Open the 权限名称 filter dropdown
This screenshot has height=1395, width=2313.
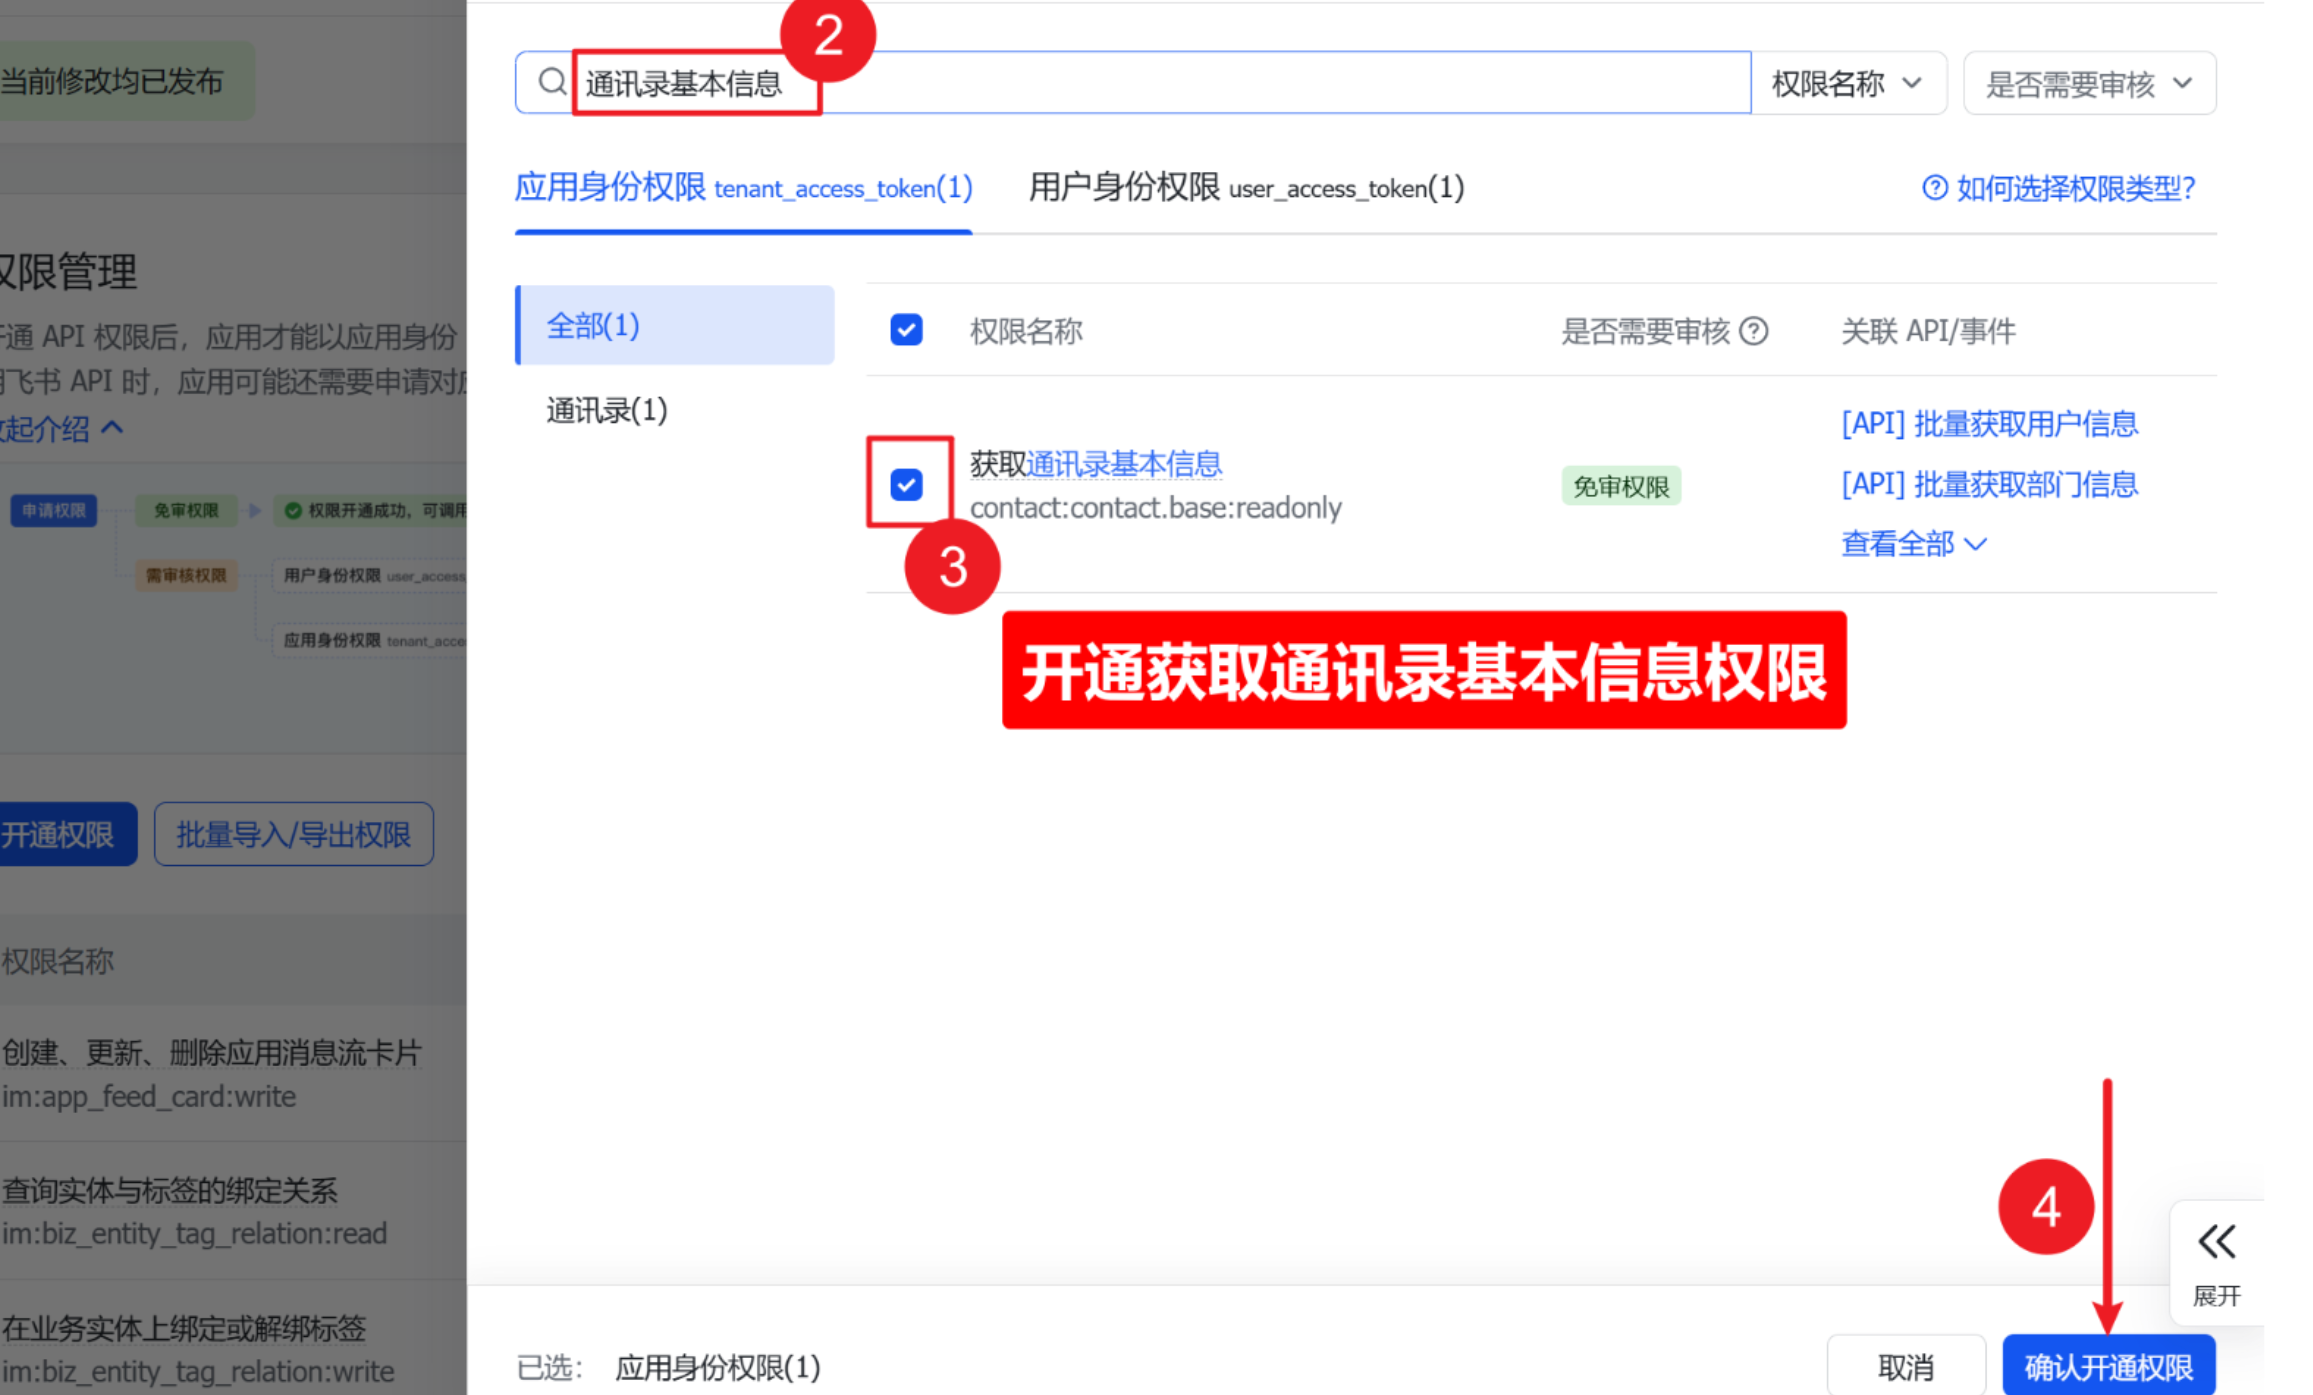point(1848,82)
